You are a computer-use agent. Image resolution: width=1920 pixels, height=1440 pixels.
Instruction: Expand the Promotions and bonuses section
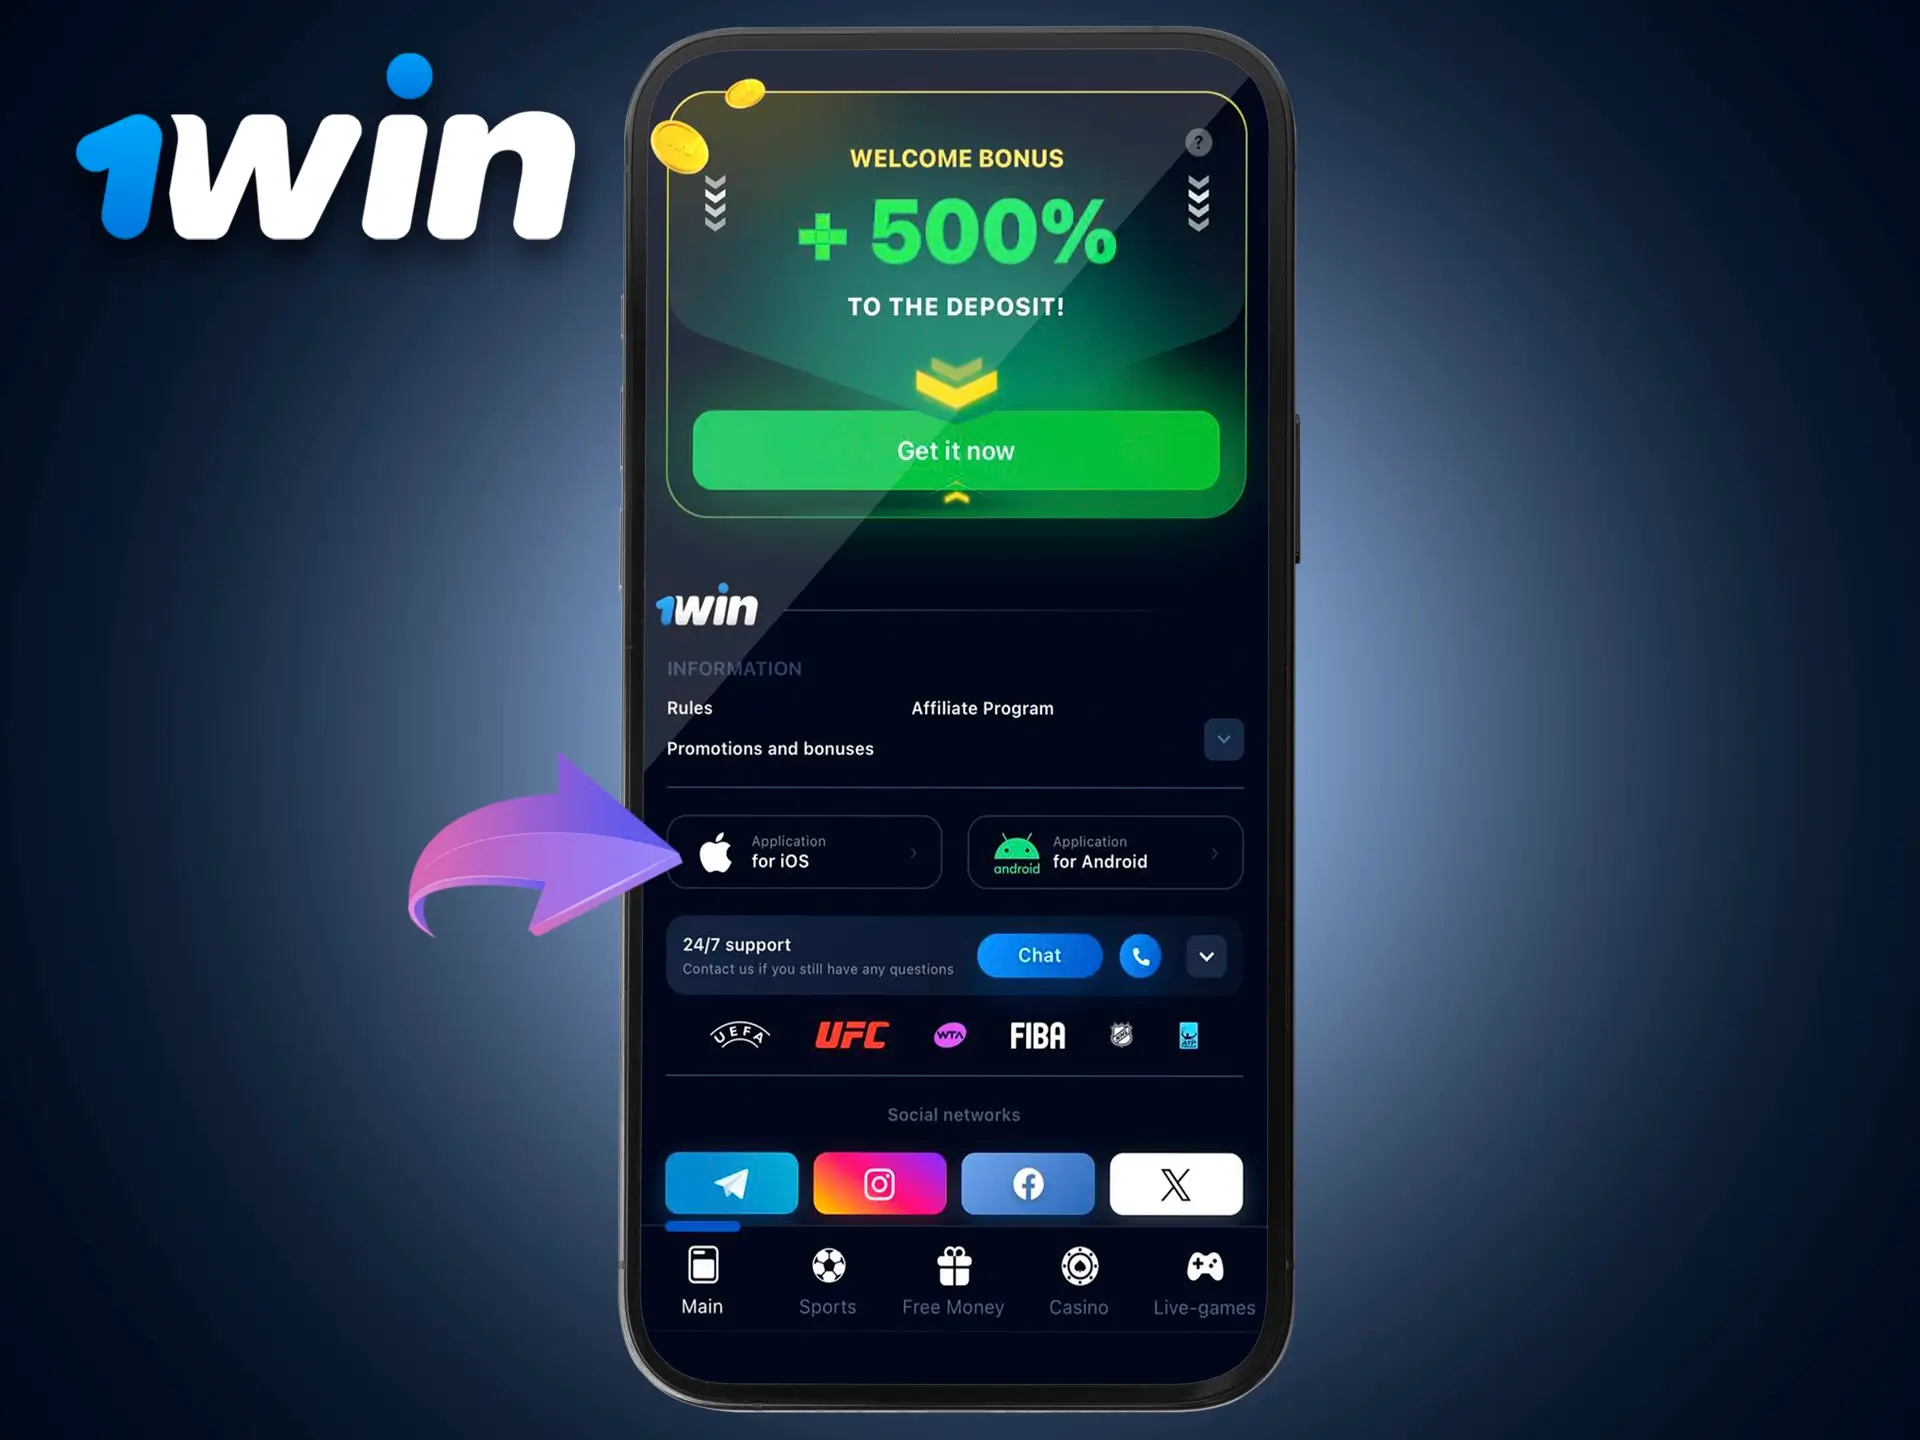pyautogui.click(x=1225, y=740)
